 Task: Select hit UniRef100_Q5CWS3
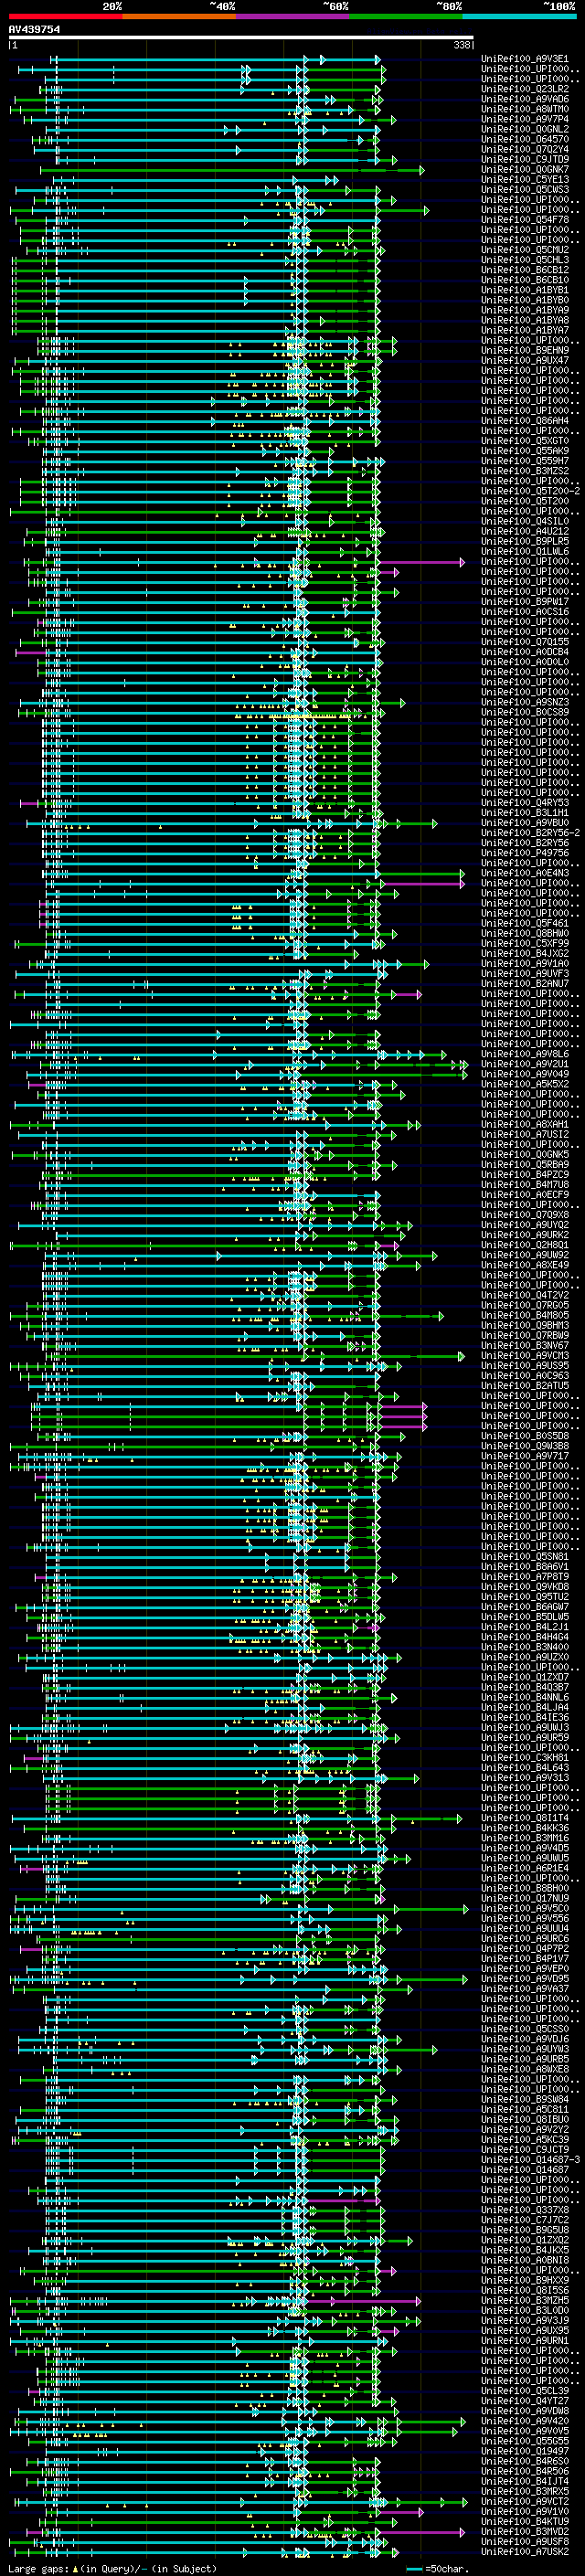(525, 189)
